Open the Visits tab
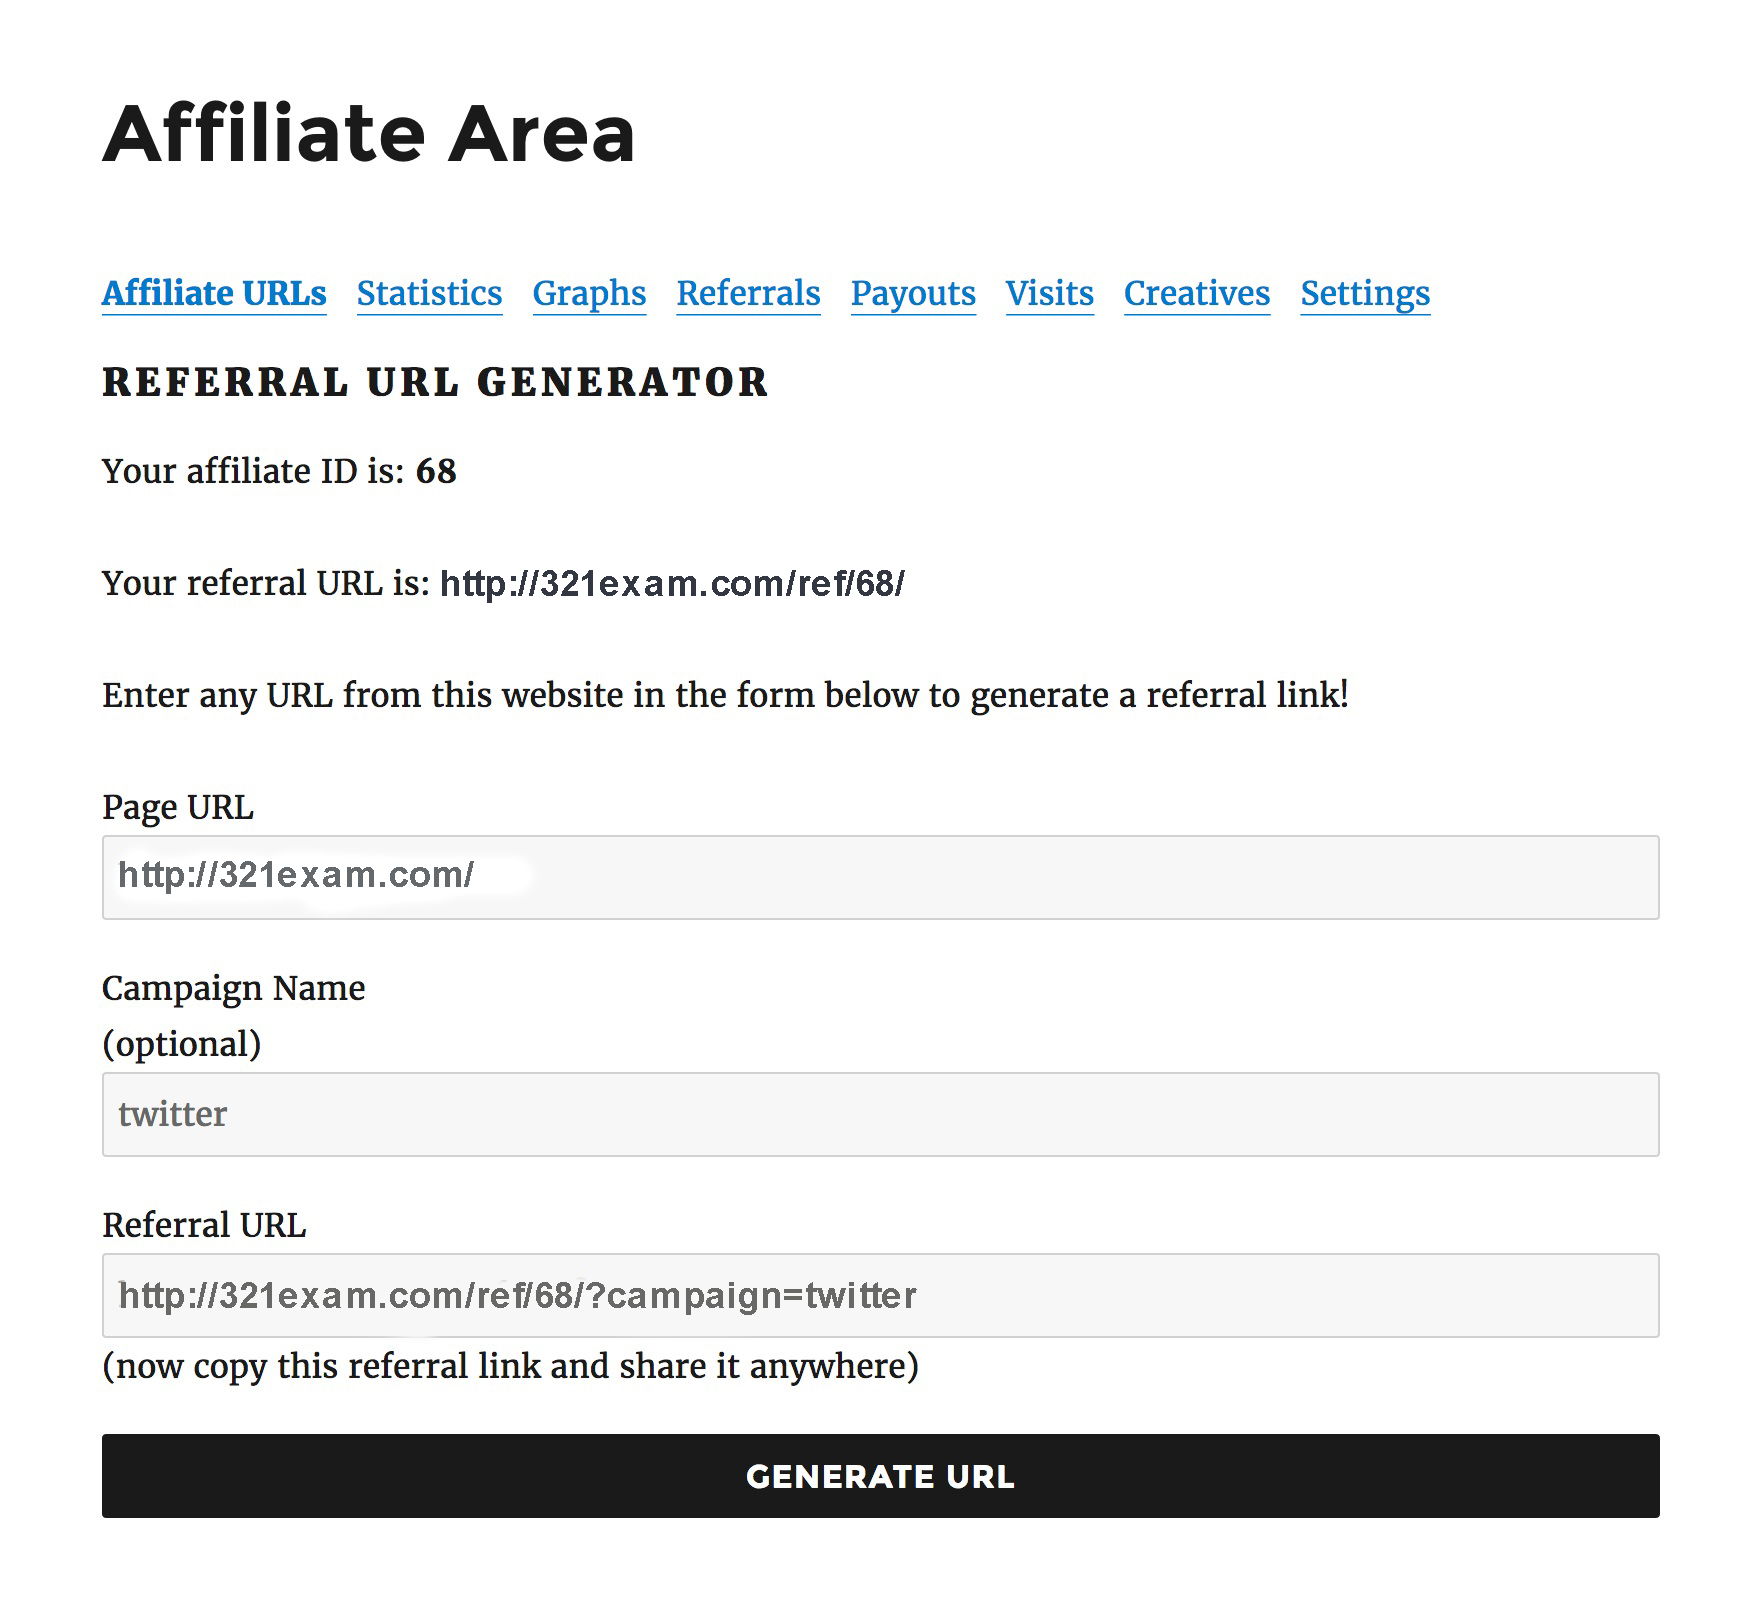This screenshot has width=1760, height=1618. 1049,293
